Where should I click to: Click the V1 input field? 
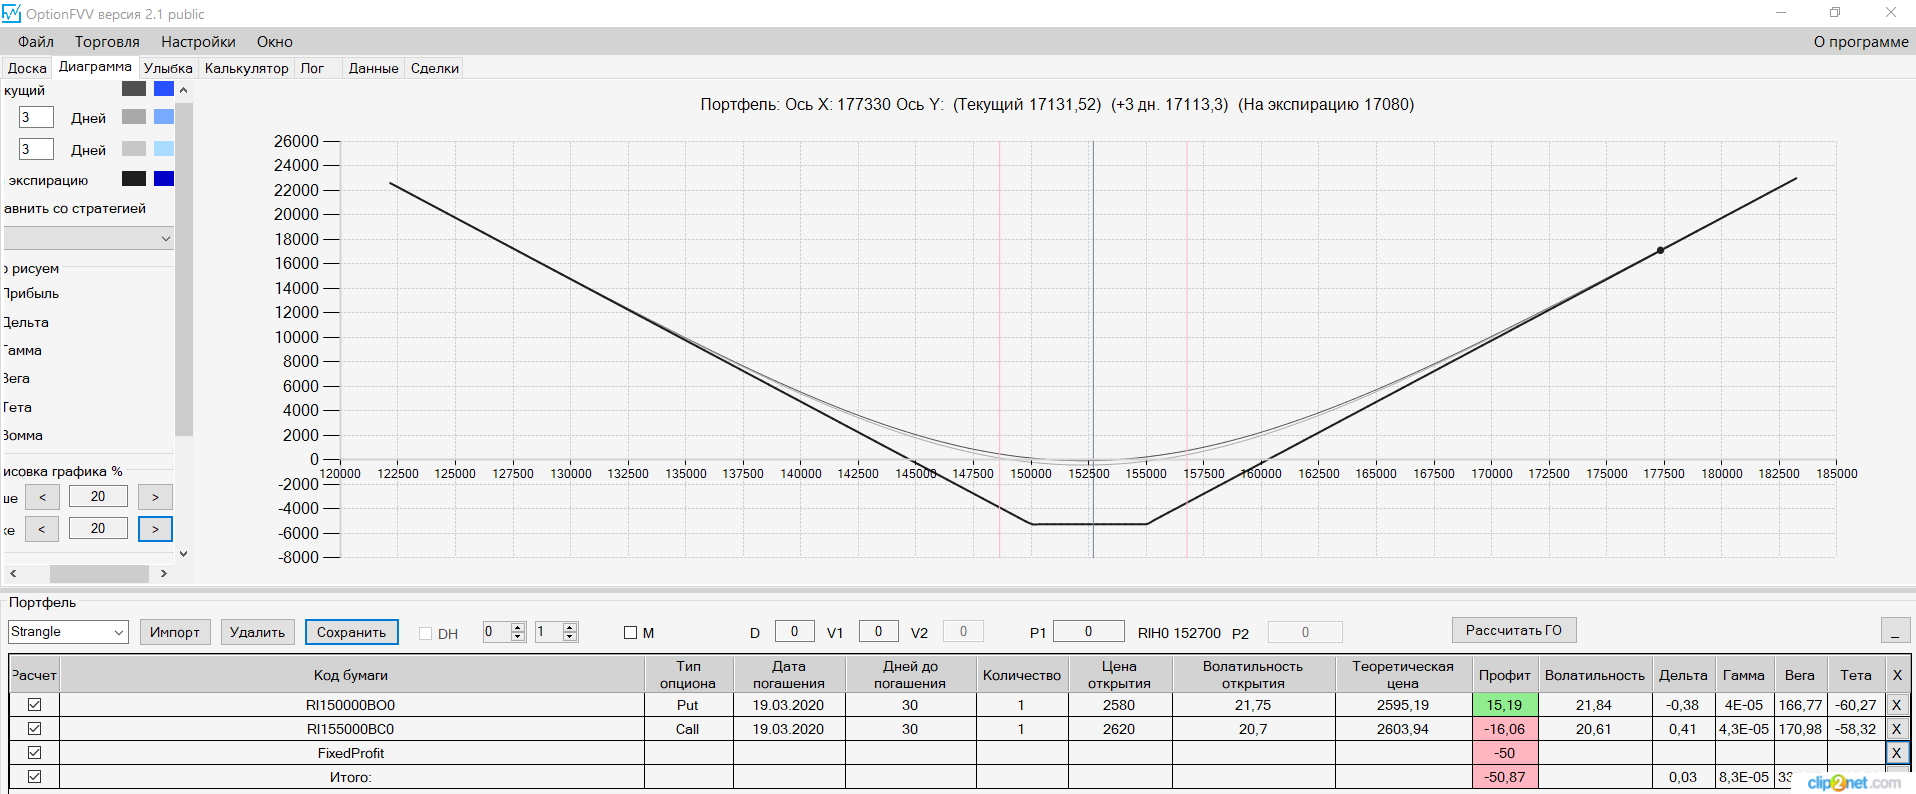click(x=878, y=631)
